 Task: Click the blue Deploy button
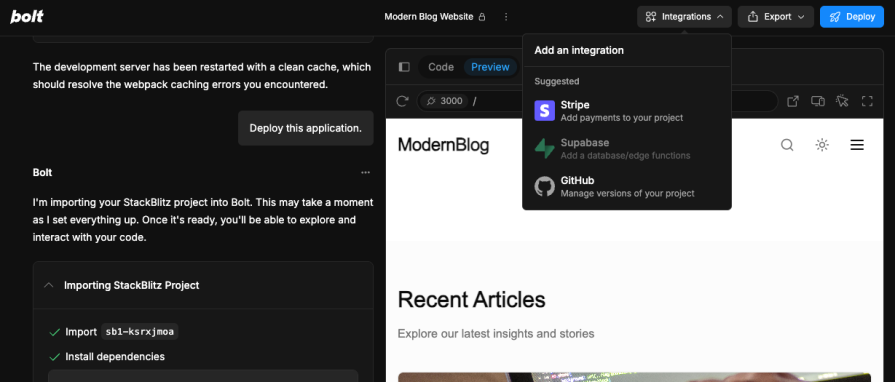pyautogui.click(x=852, y=17)
